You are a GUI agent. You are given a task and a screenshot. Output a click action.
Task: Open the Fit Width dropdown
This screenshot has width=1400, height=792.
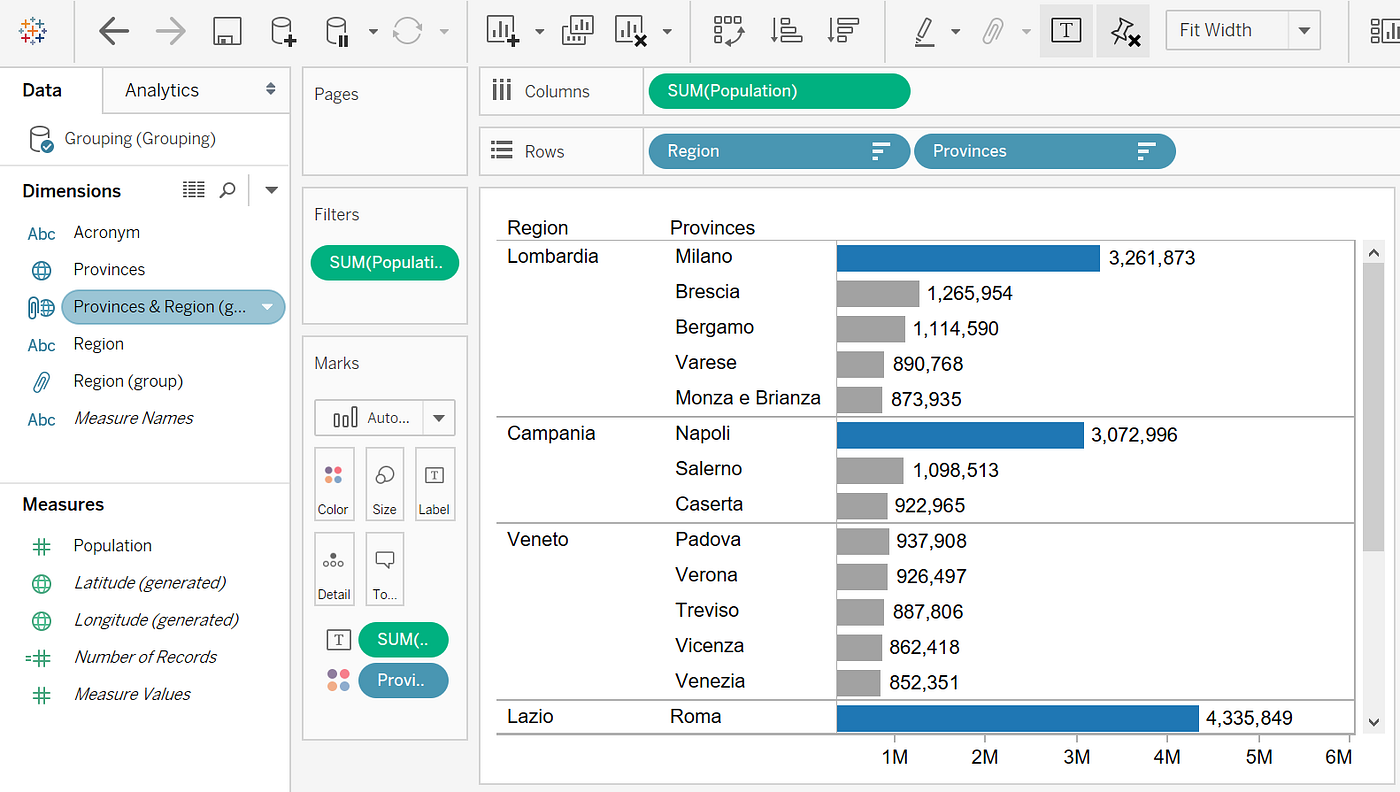tap(1305, 30)
